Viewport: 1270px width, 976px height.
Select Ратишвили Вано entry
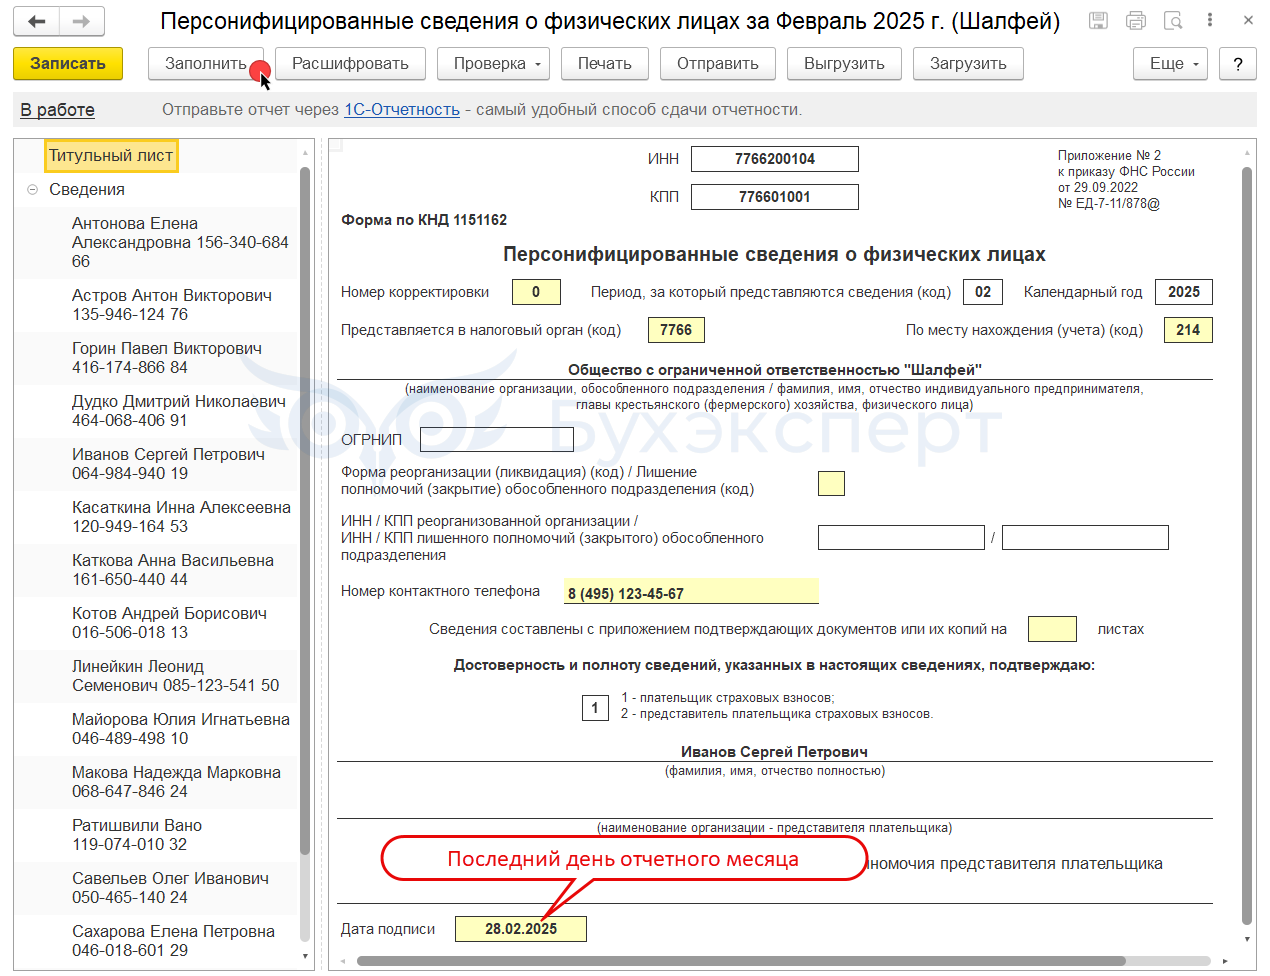click(x=137, y=835)
